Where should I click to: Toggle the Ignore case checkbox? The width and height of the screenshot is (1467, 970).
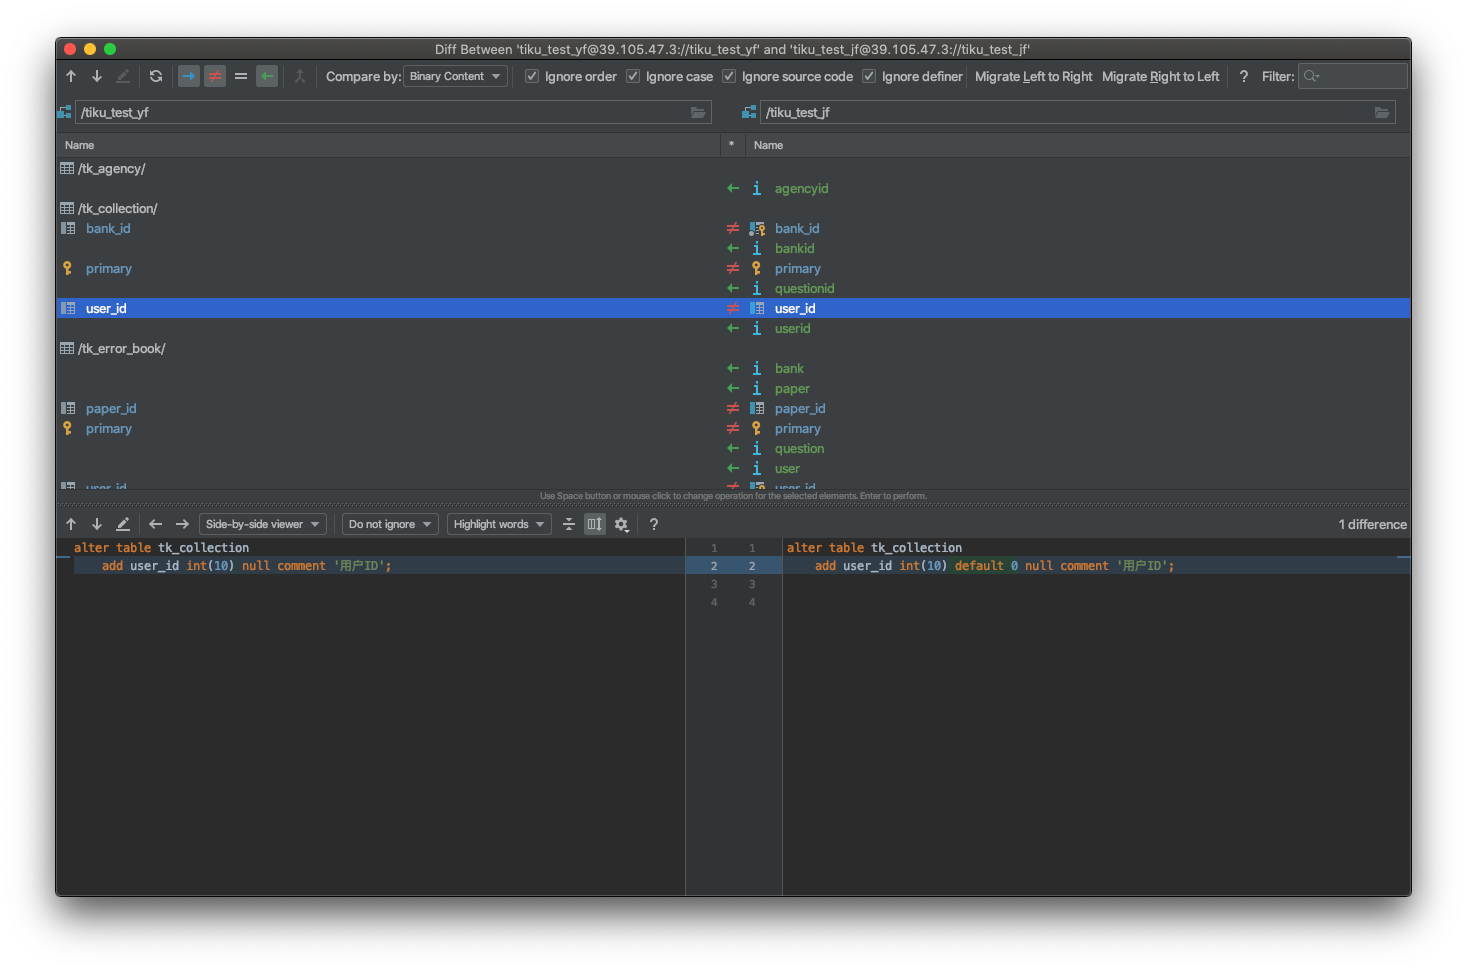[x=633, y=76]
